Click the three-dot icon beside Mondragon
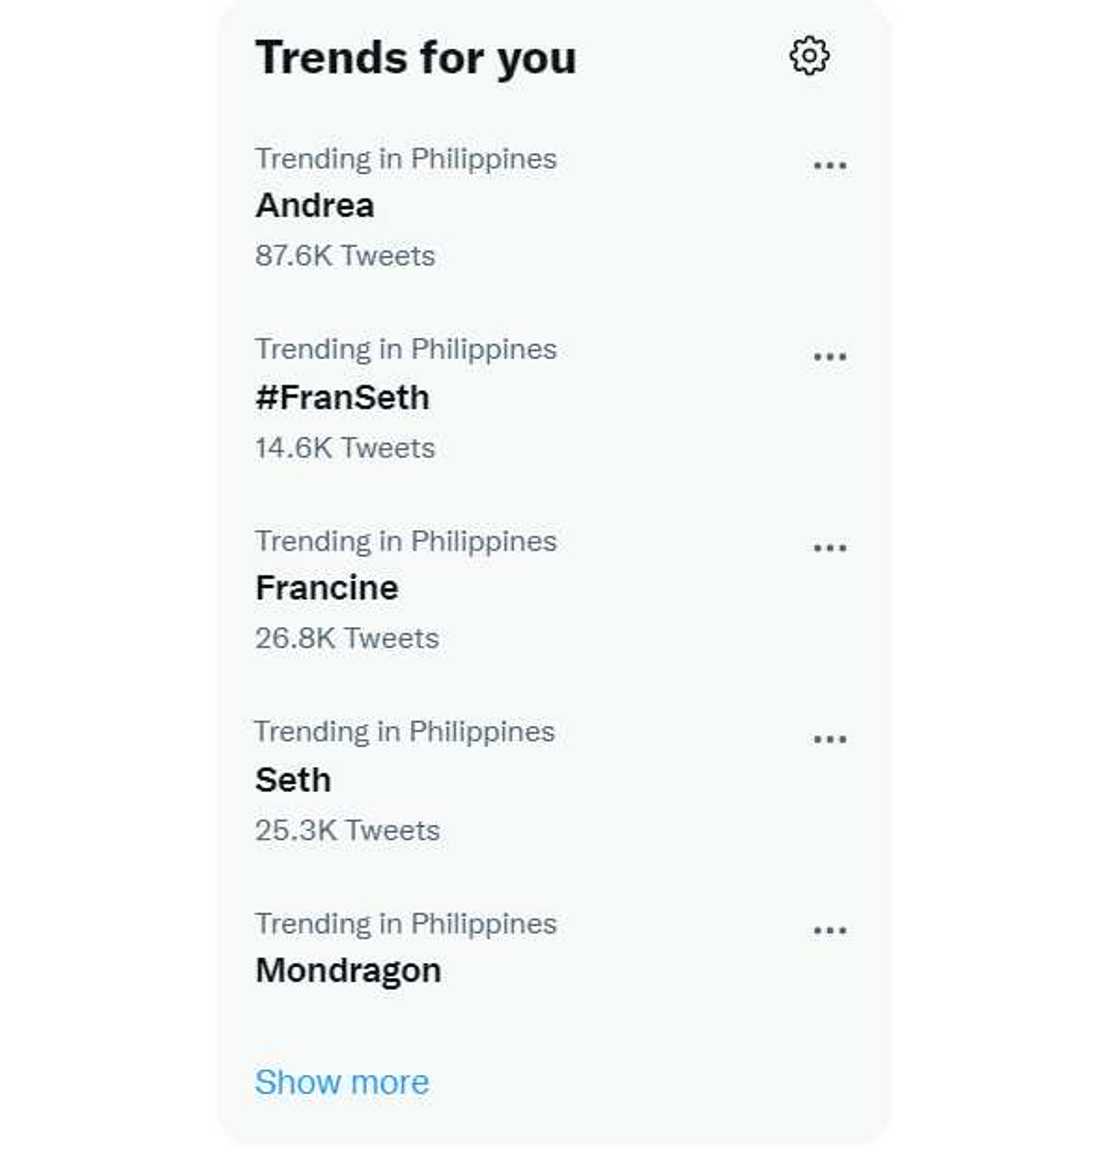The height and width of the screenshot is (1155, 1120). 831,929
